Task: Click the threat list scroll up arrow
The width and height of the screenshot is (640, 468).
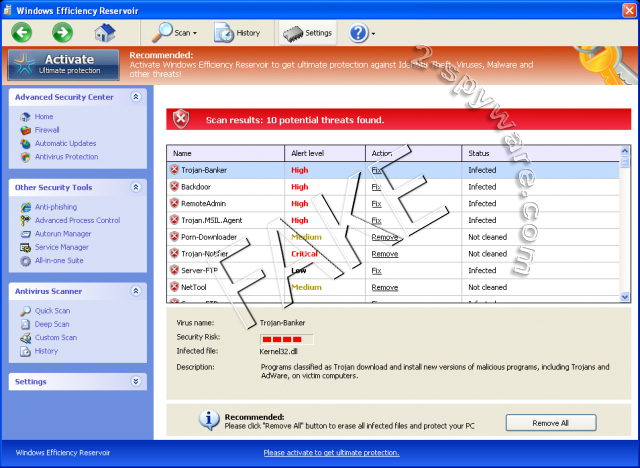Action: [625, 151]
